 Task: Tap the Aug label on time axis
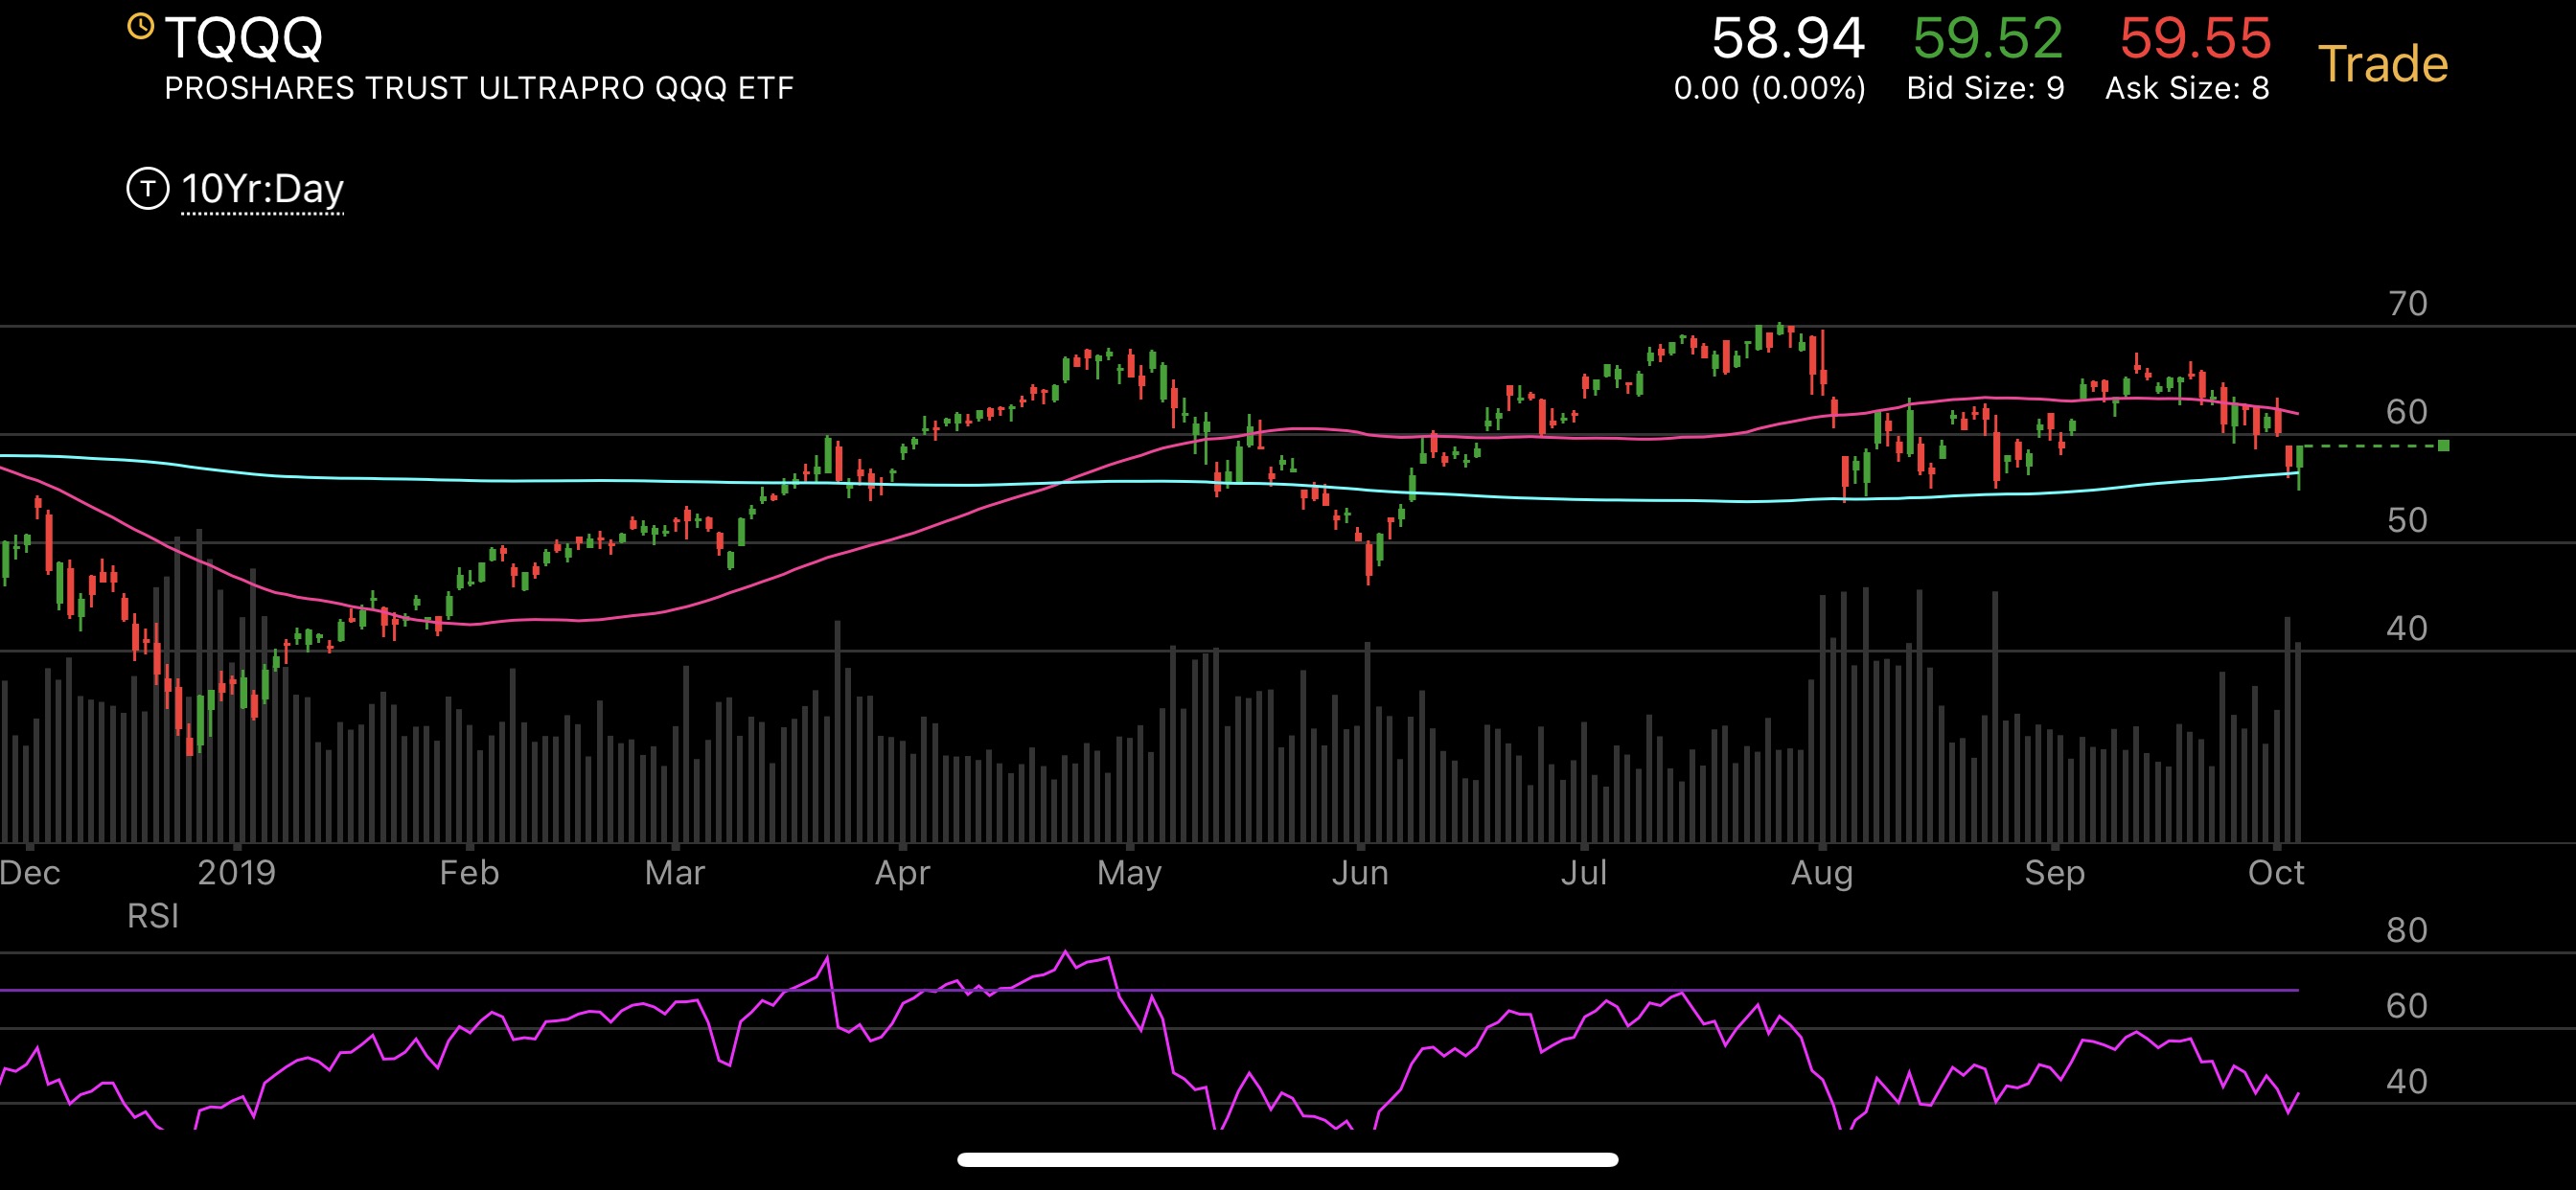click(x=1821, y=873)
